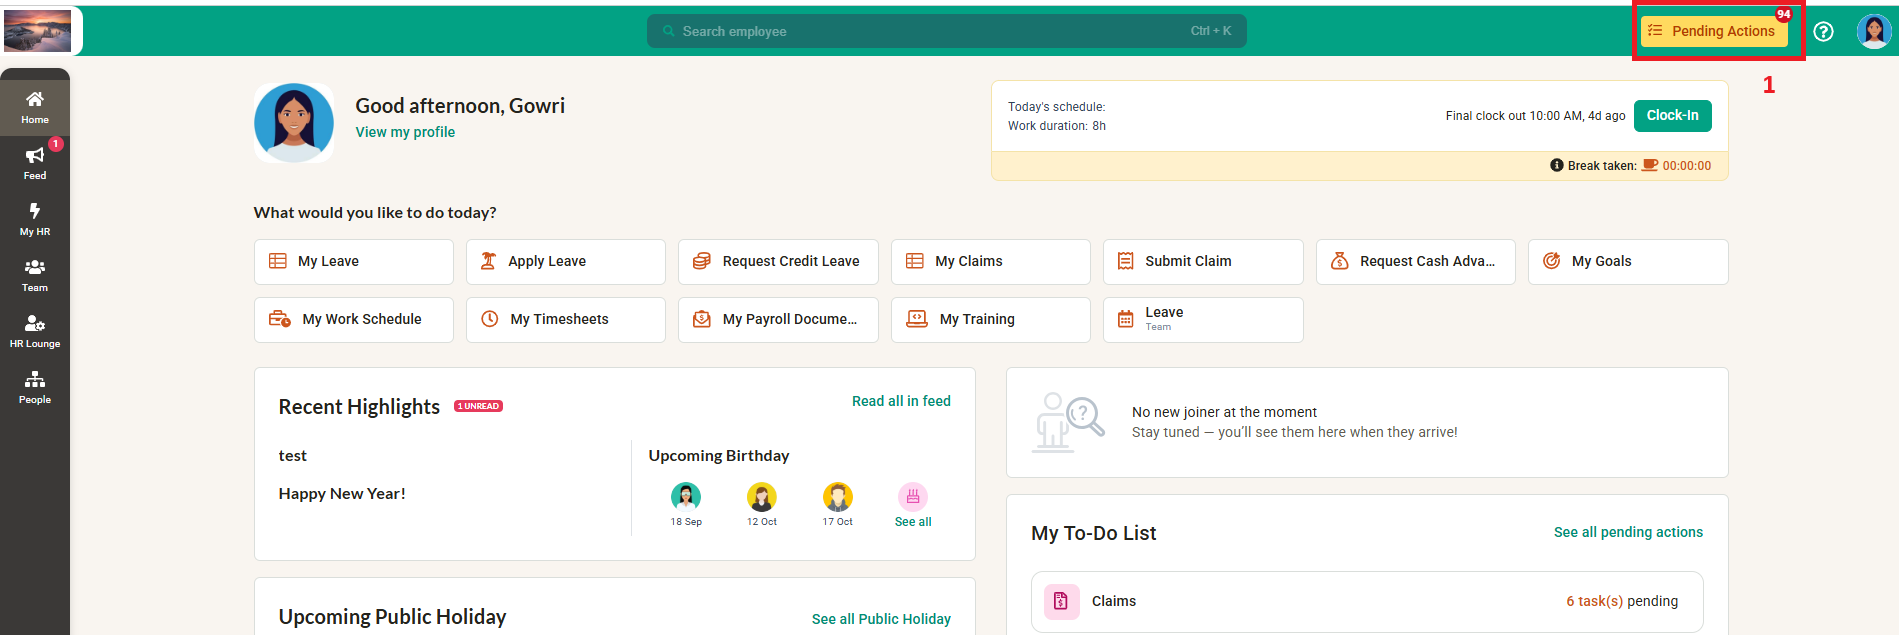Open Request Cash Advance shortcut
The width and height of the screenshot is (1899, 635).
[x=1416, y=262]
